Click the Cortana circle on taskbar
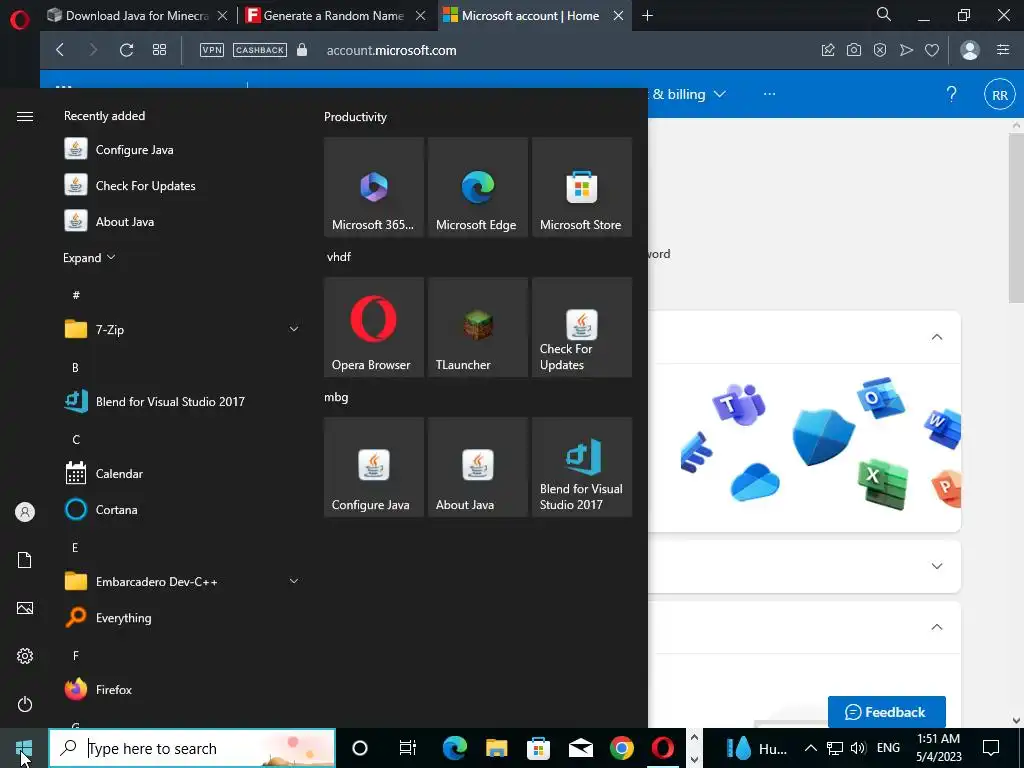 [360, 748]
